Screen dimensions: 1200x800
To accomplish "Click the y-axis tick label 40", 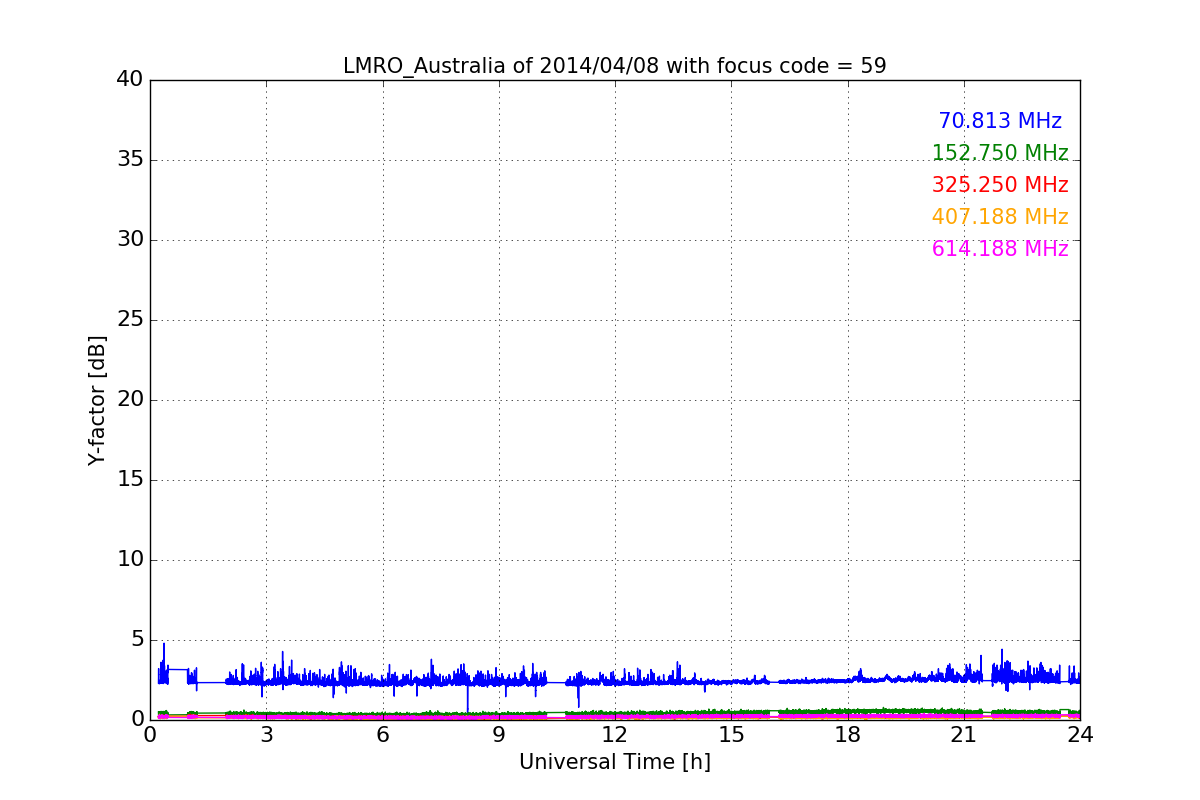I will [x=130, y=80].
